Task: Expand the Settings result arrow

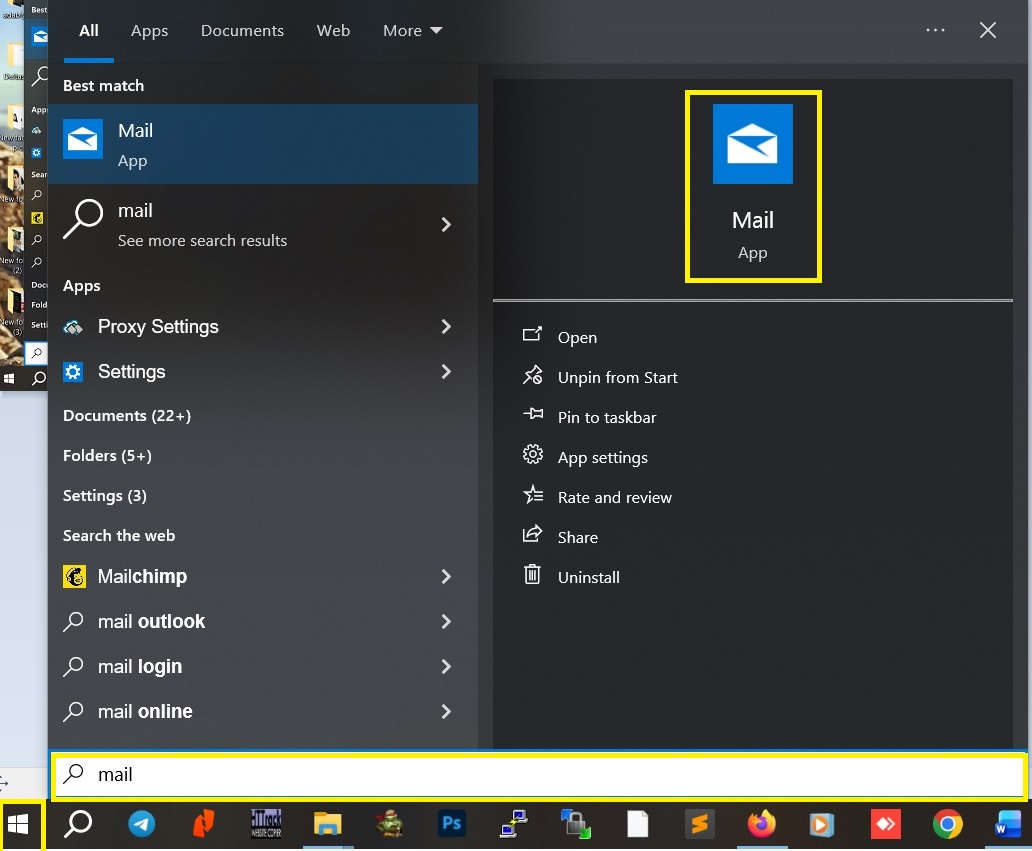Action: pos(446,372)
